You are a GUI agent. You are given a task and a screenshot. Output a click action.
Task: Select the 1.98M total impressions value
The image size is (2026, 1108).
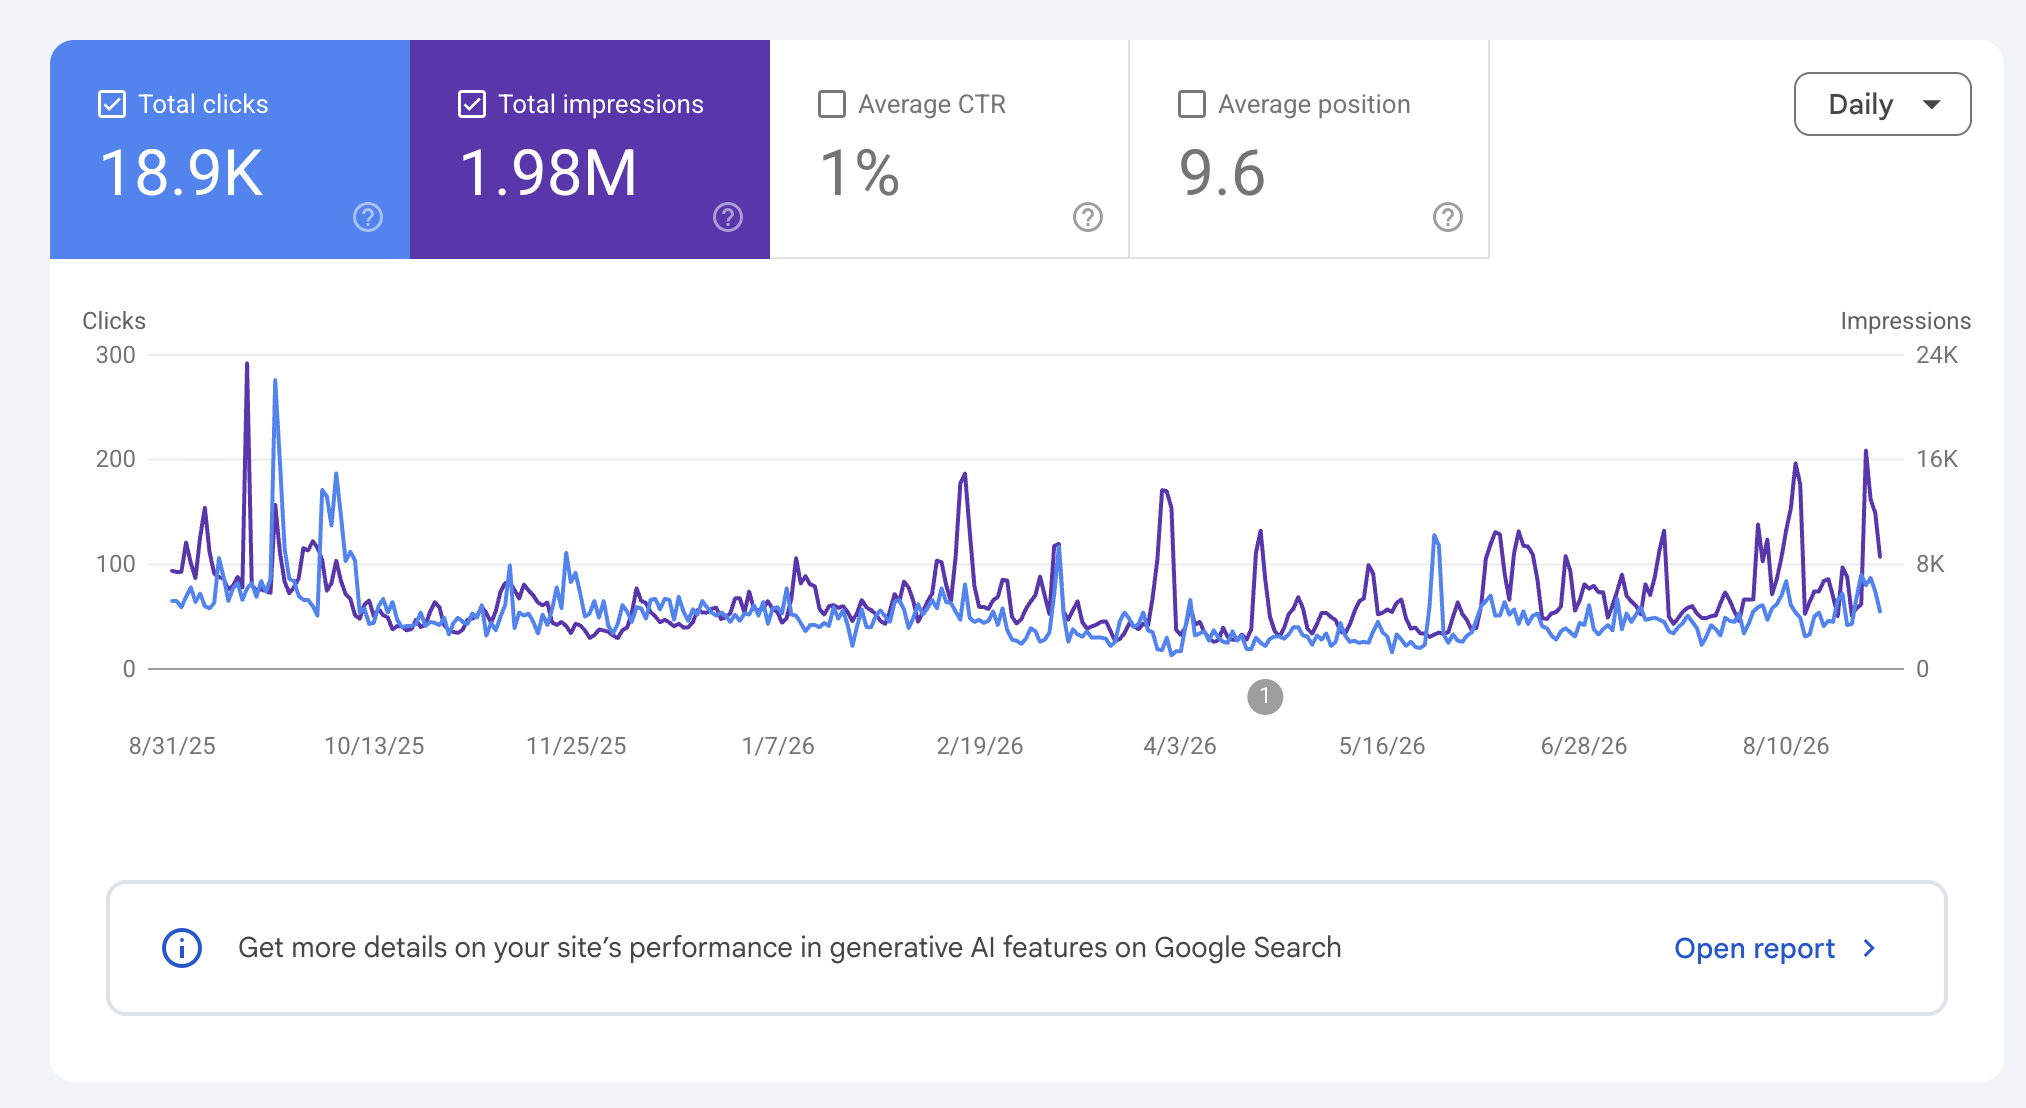[548, 173]
